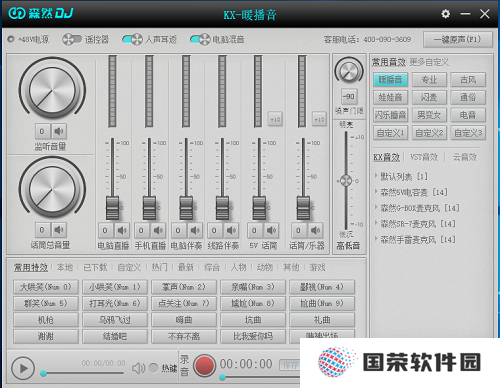The height and width of the screenshot is (388, 500).
Task: Select the 娃娃音 preset
Action: point(390,97)
